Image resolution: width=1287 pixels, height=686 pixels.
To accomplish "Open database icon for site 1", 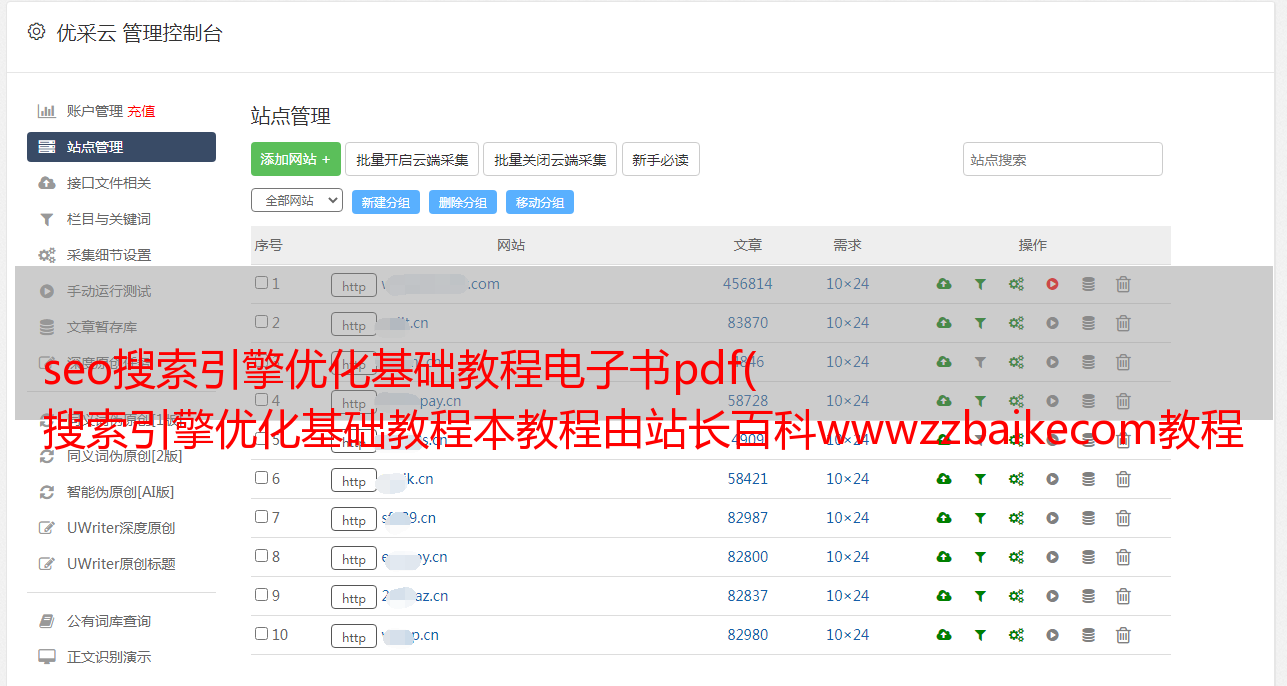I will pyautogui.click(x=1088, y=284).
